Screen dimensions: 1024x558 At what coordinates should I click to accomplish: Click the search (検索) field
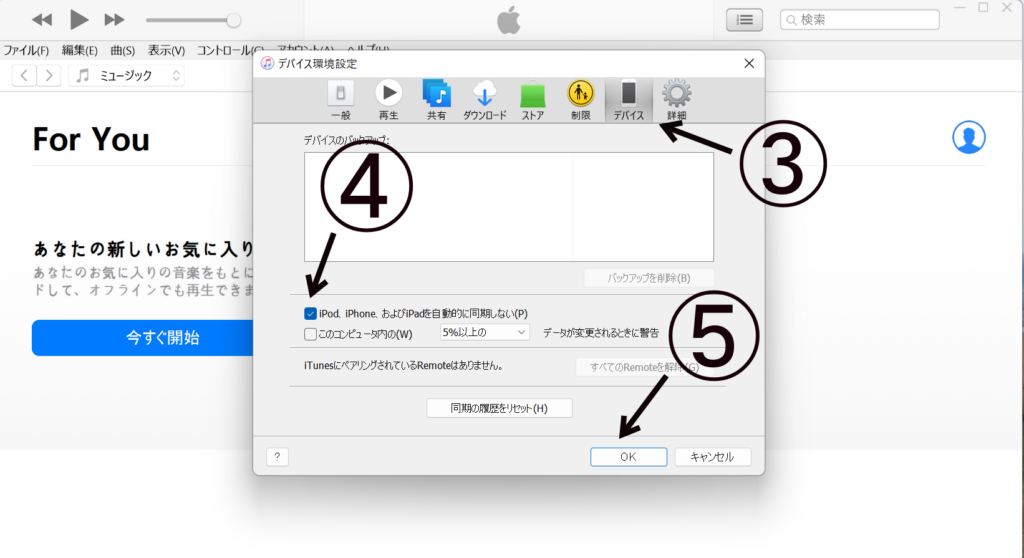coord(859,20)
